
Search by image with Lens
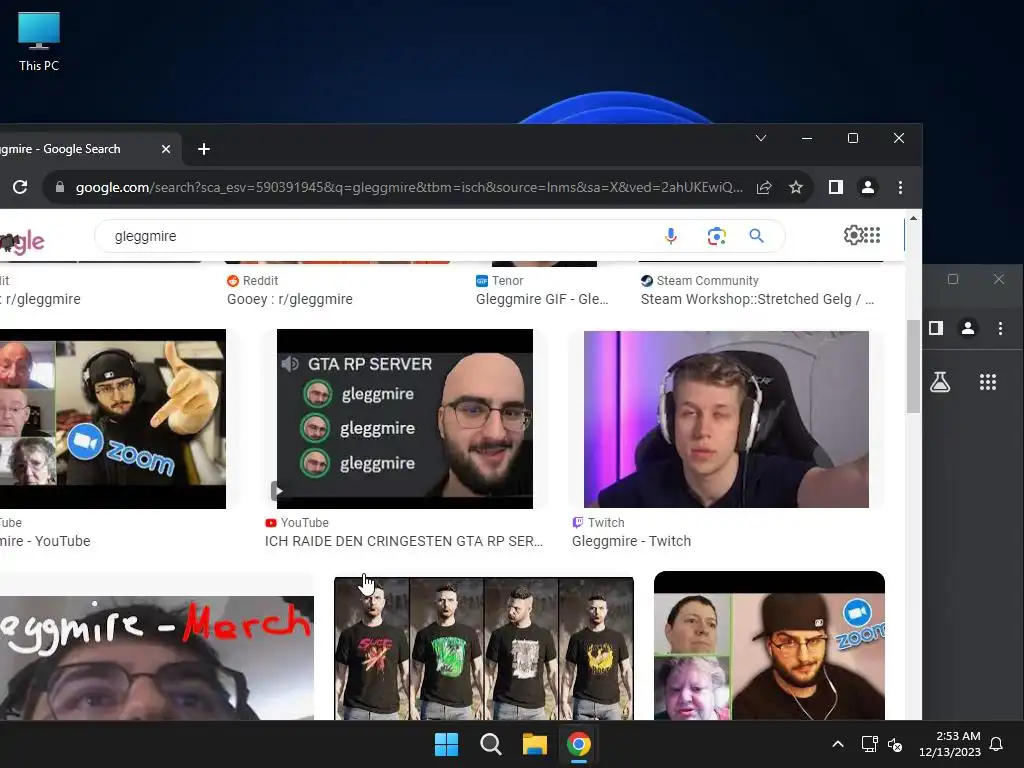[x=716, y=236]
